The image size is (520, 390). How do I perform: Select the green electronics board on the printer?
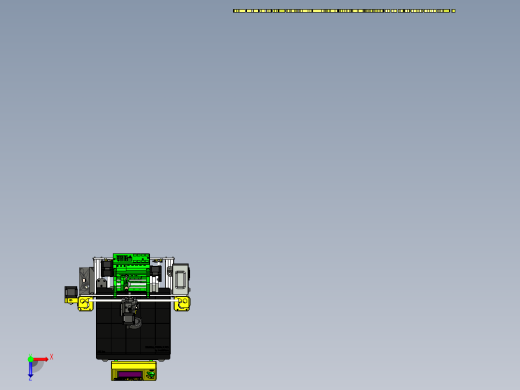pyautogui.click(x=131, y=274)
